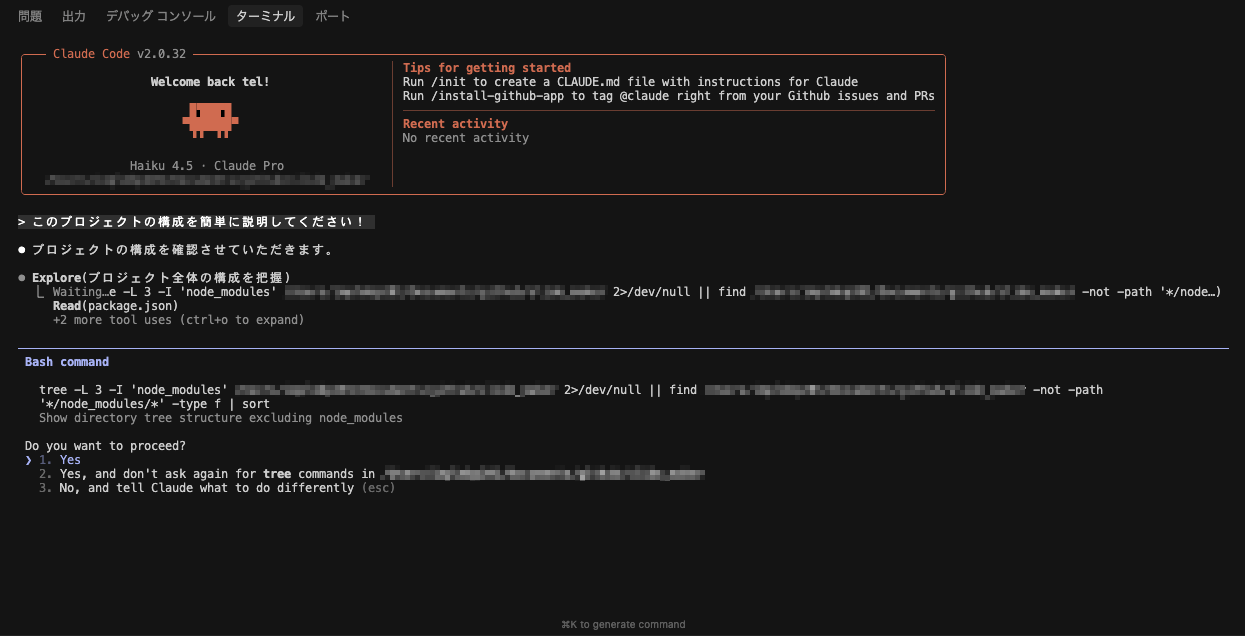The height and width of the screenshot is (636, 1245).
Task: Click the /install-github-app tip line
Action: pyautogui.click(x=669, y=96)
